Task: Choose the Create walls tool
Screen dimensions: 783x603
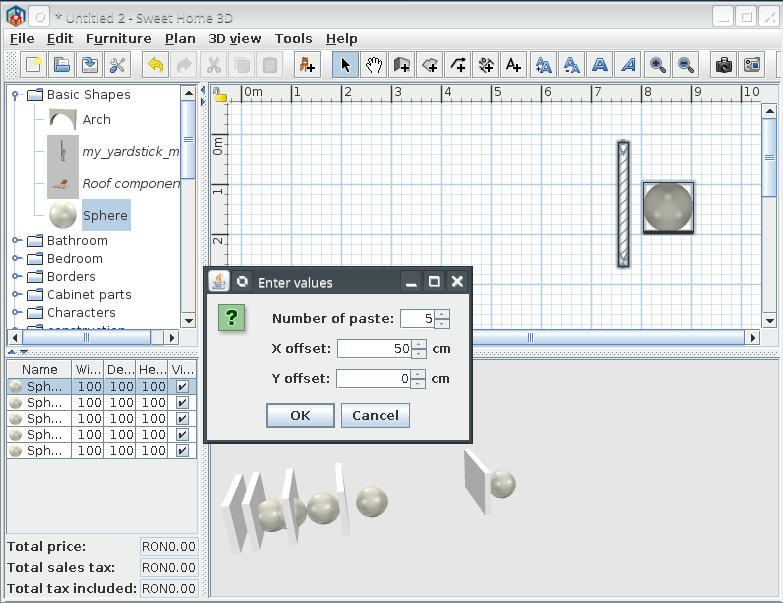Action: click(x=401, y=65)
